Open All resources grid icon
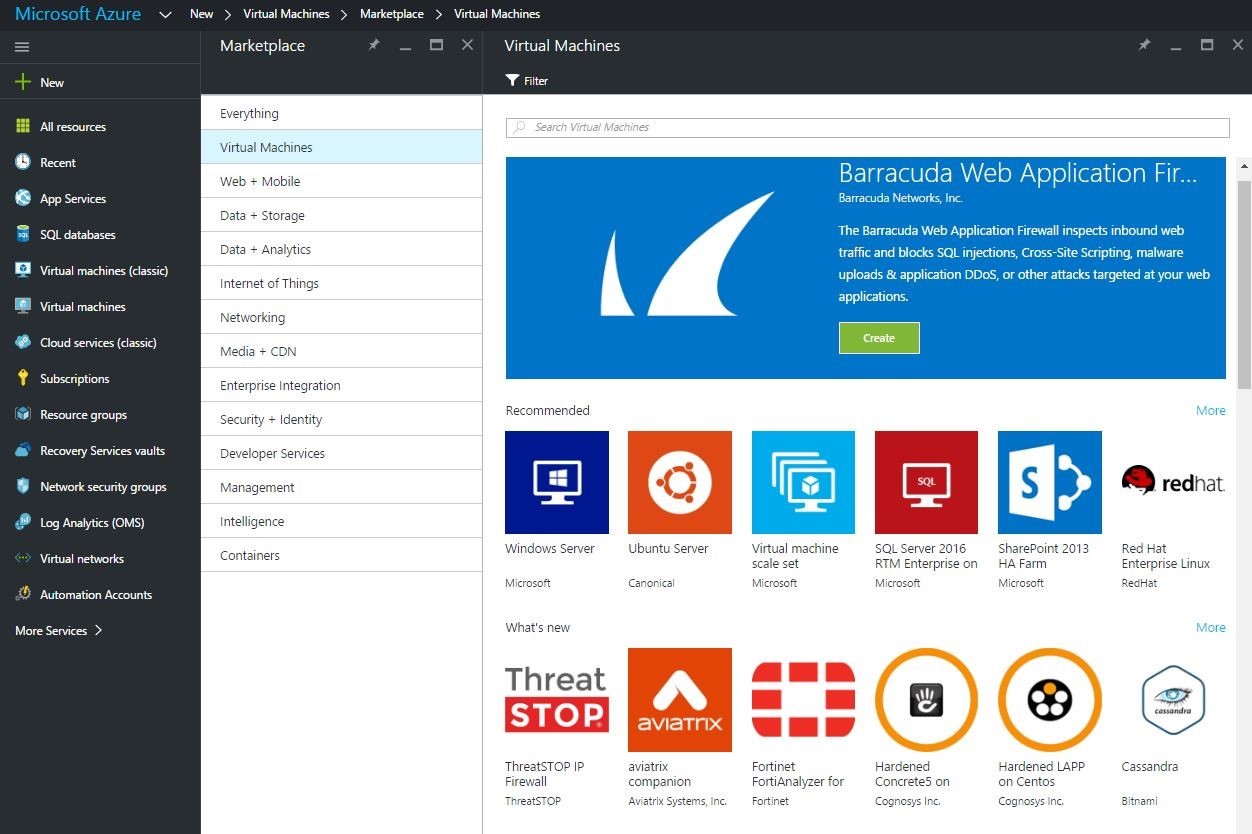1252x834 pixels. point(23,126)
